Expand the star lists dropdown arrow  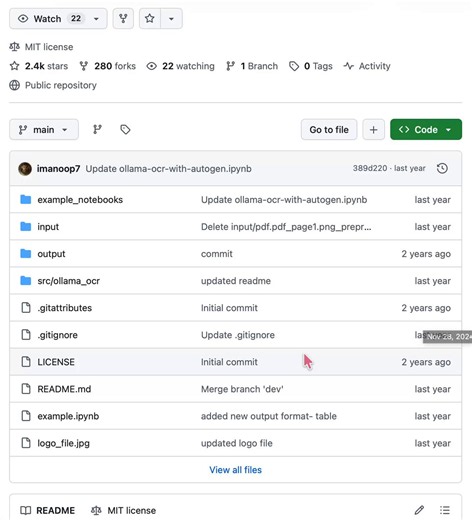click(x=171, y=19)
